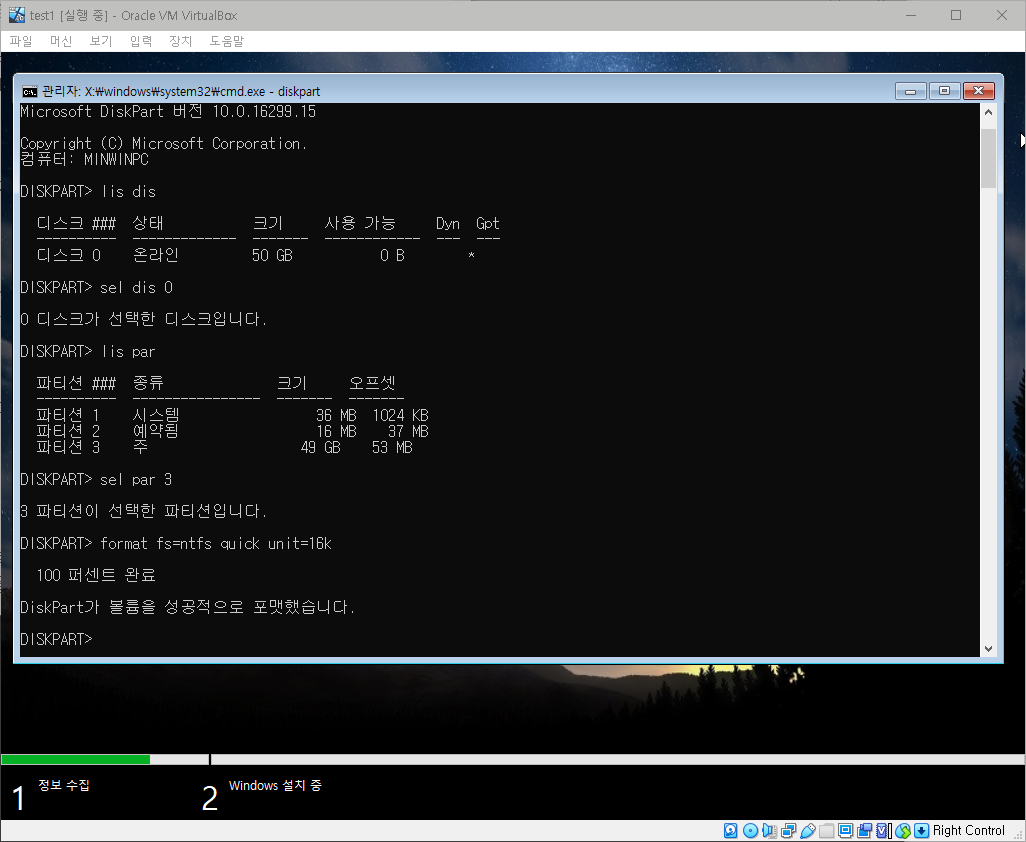The image size is (1026, 842).
Task: Click the console scrollbar up arrow
Action: [988, 112]
